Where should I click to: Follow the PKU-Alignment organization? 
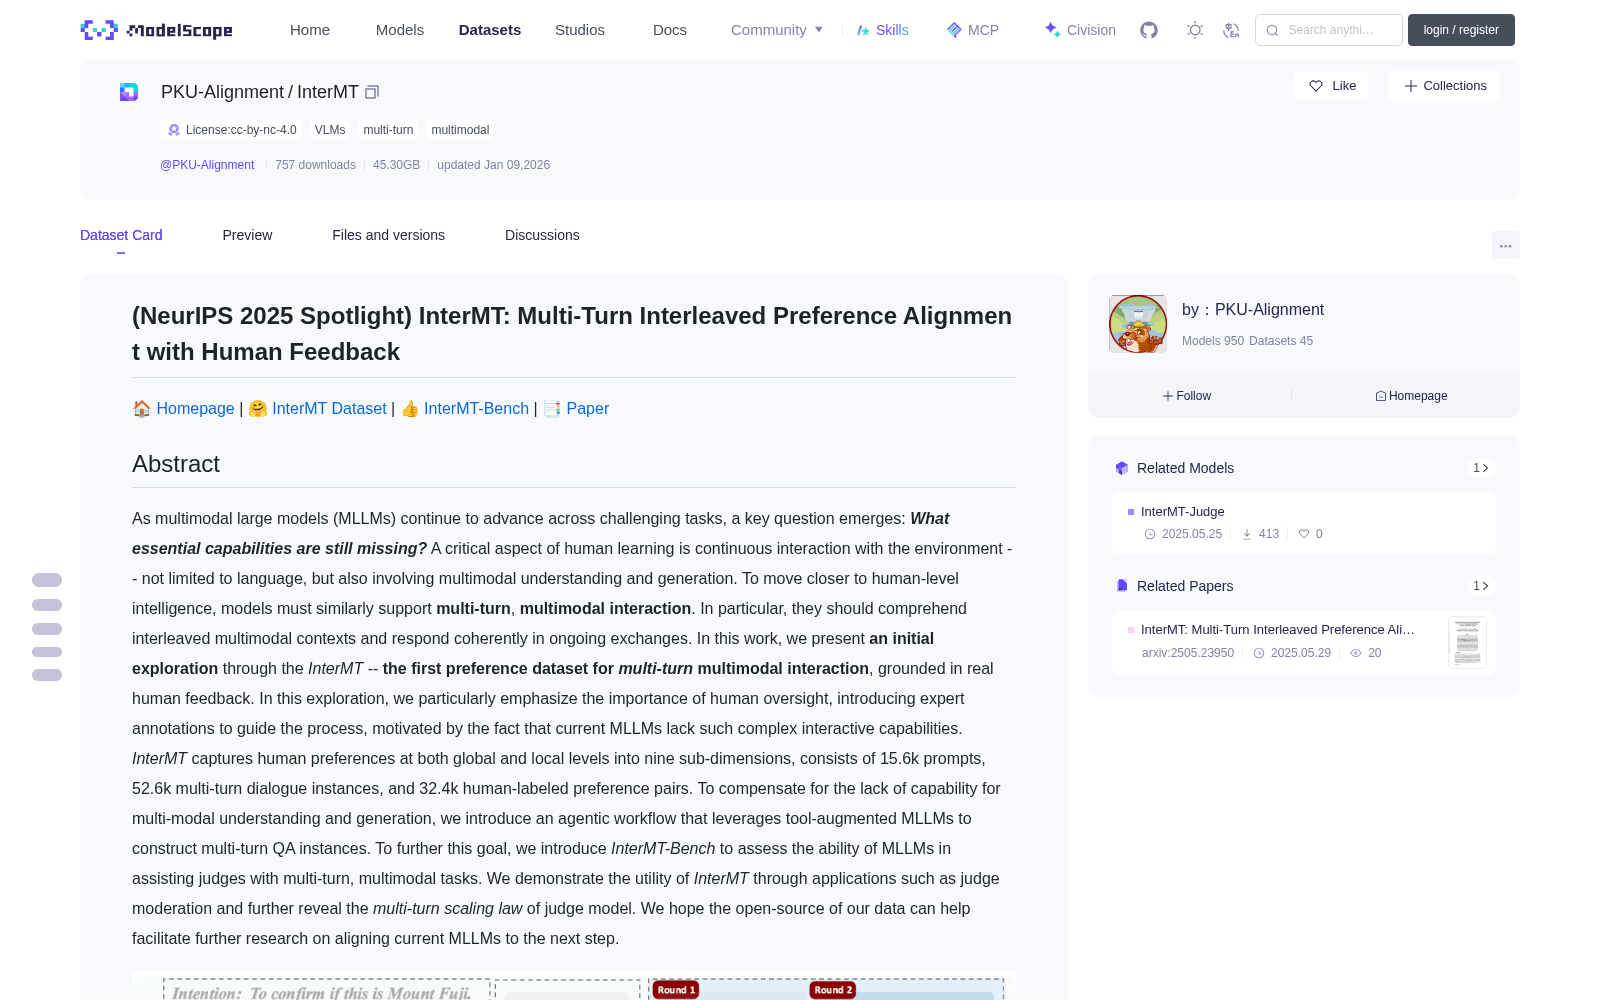(1187, 396)
